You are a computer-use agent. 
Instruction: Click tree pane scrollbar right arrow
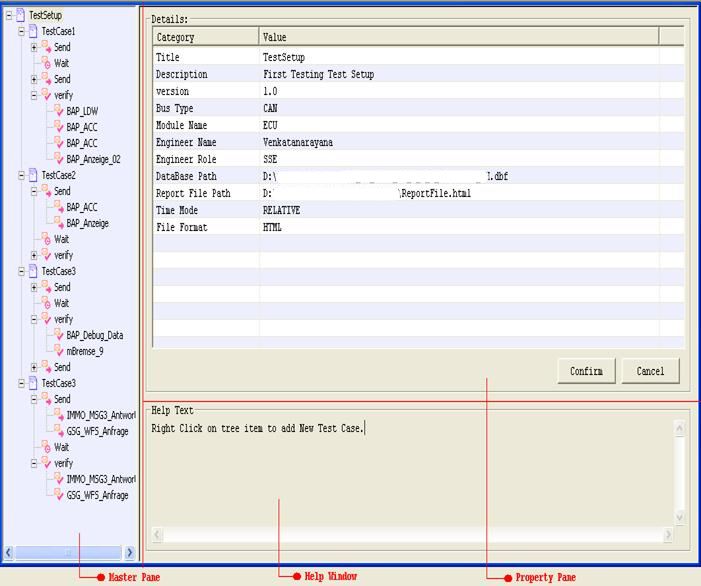click(130, 553)
